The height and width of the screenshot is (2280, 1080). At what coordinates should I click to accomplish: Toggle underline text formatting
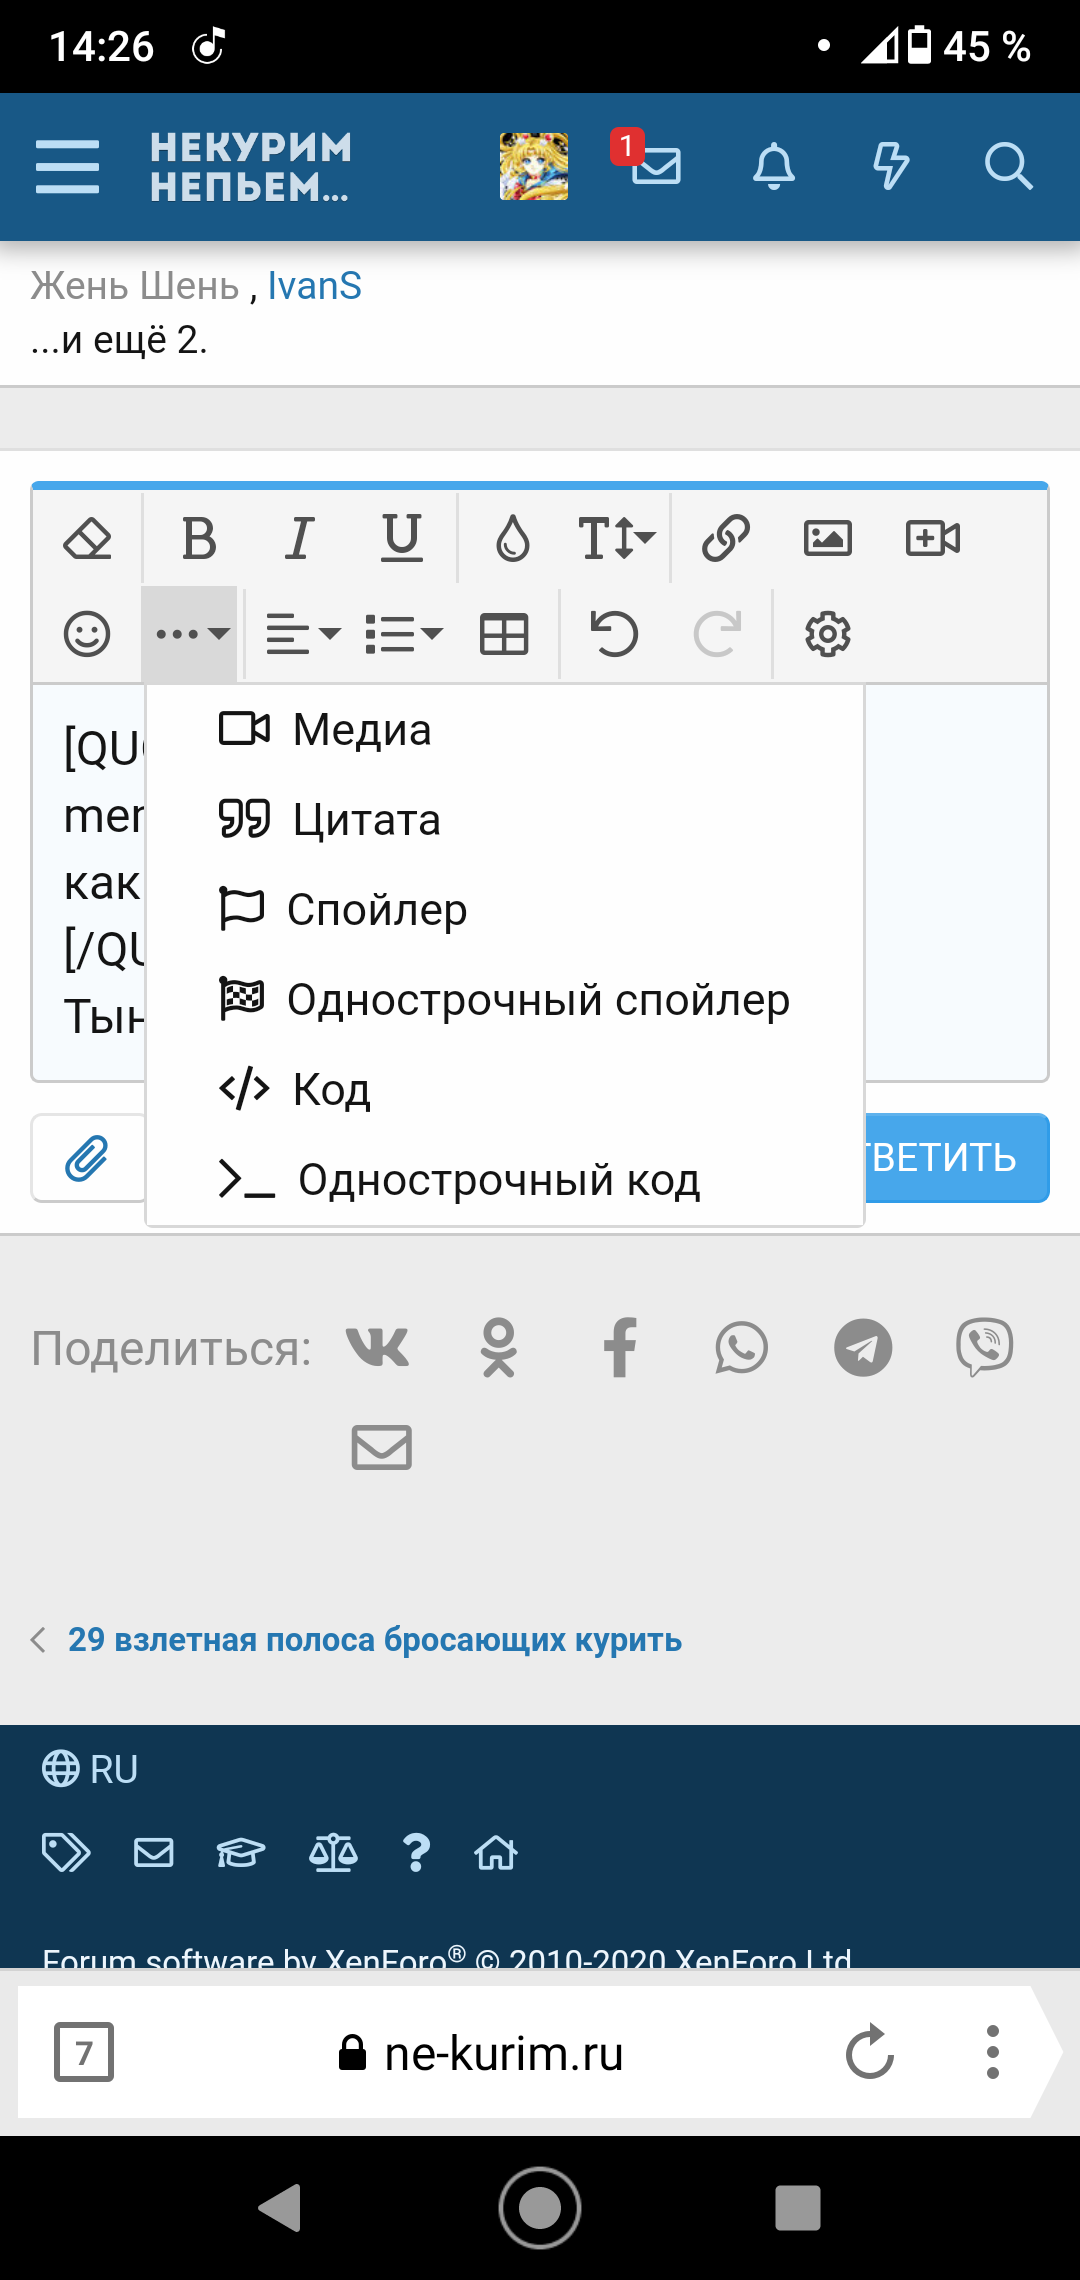click(x=402, y=539)
